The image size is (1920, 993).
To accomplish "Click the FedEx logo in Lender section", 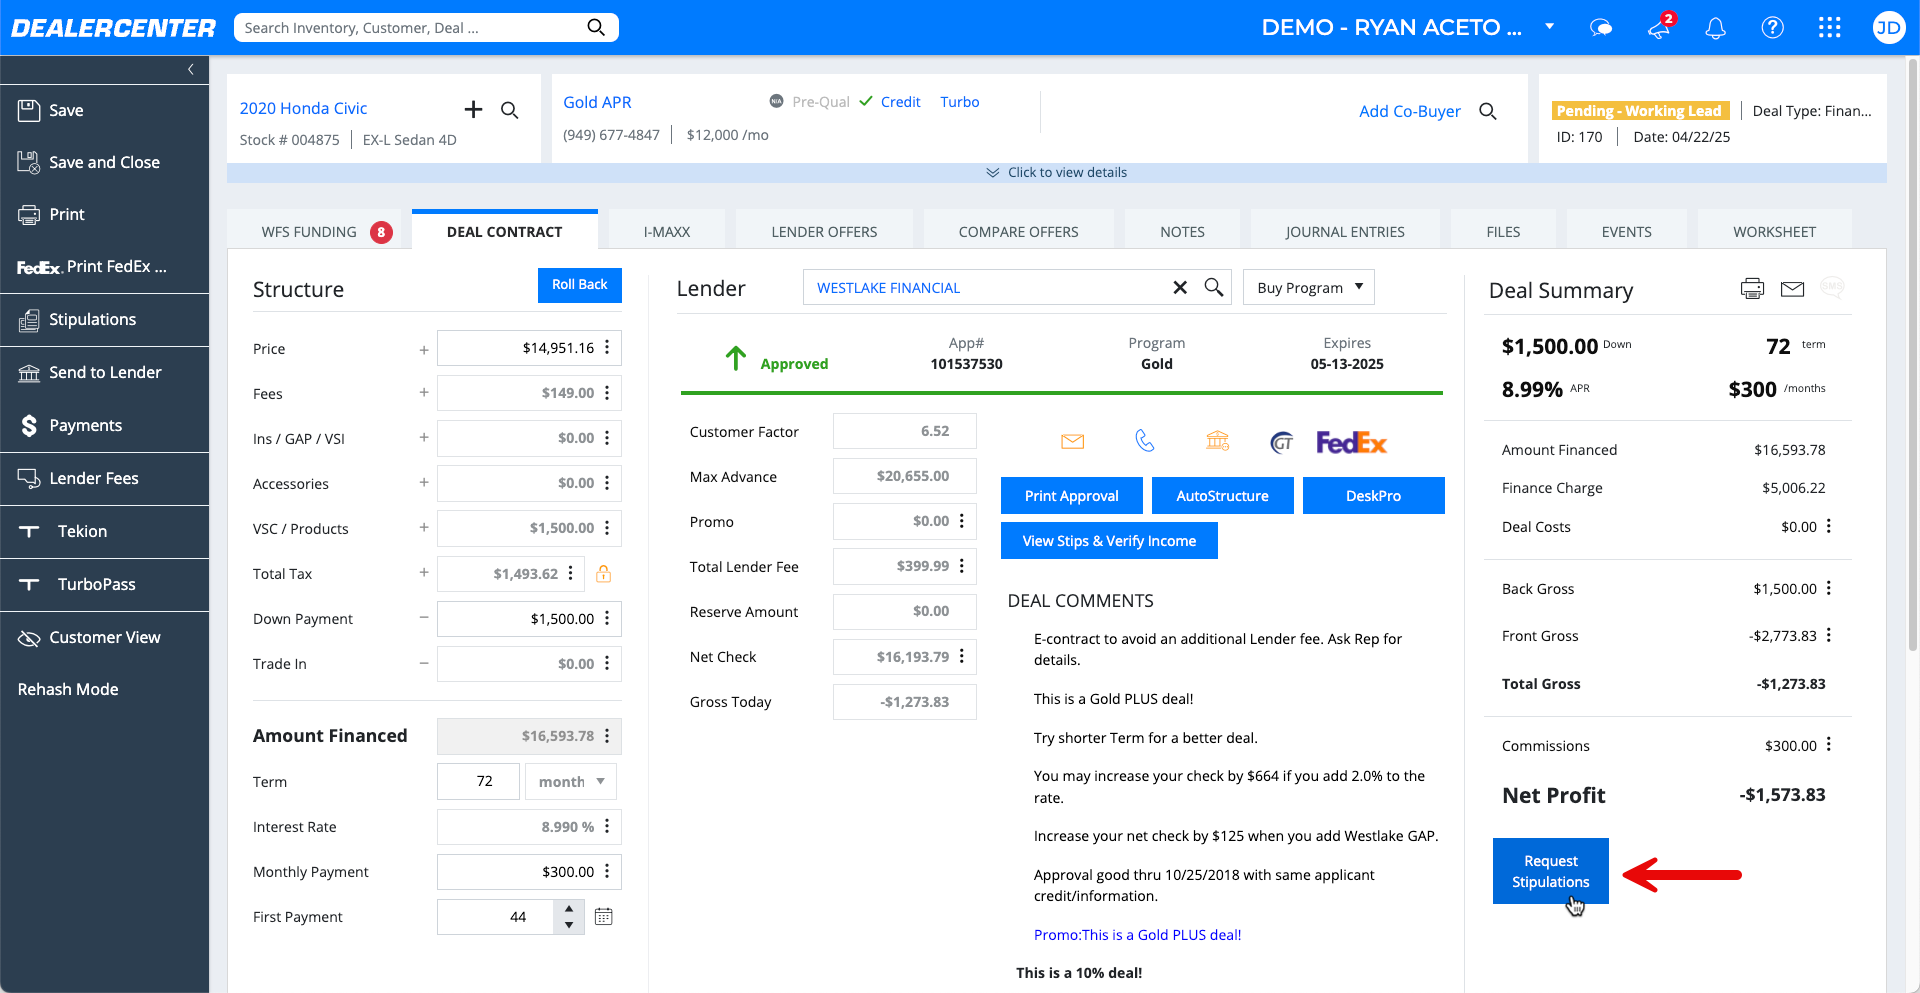I will (1351, 442).
